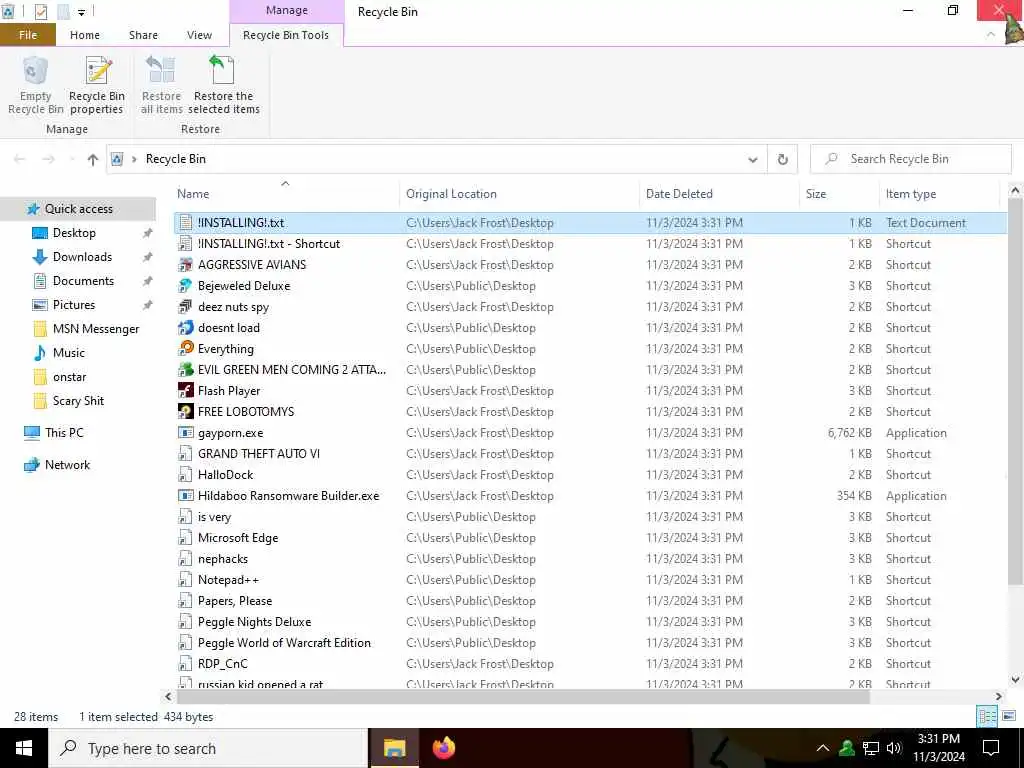Open volume control in tray
This screenshot has height=768, width=1024.
click(894, 748)
